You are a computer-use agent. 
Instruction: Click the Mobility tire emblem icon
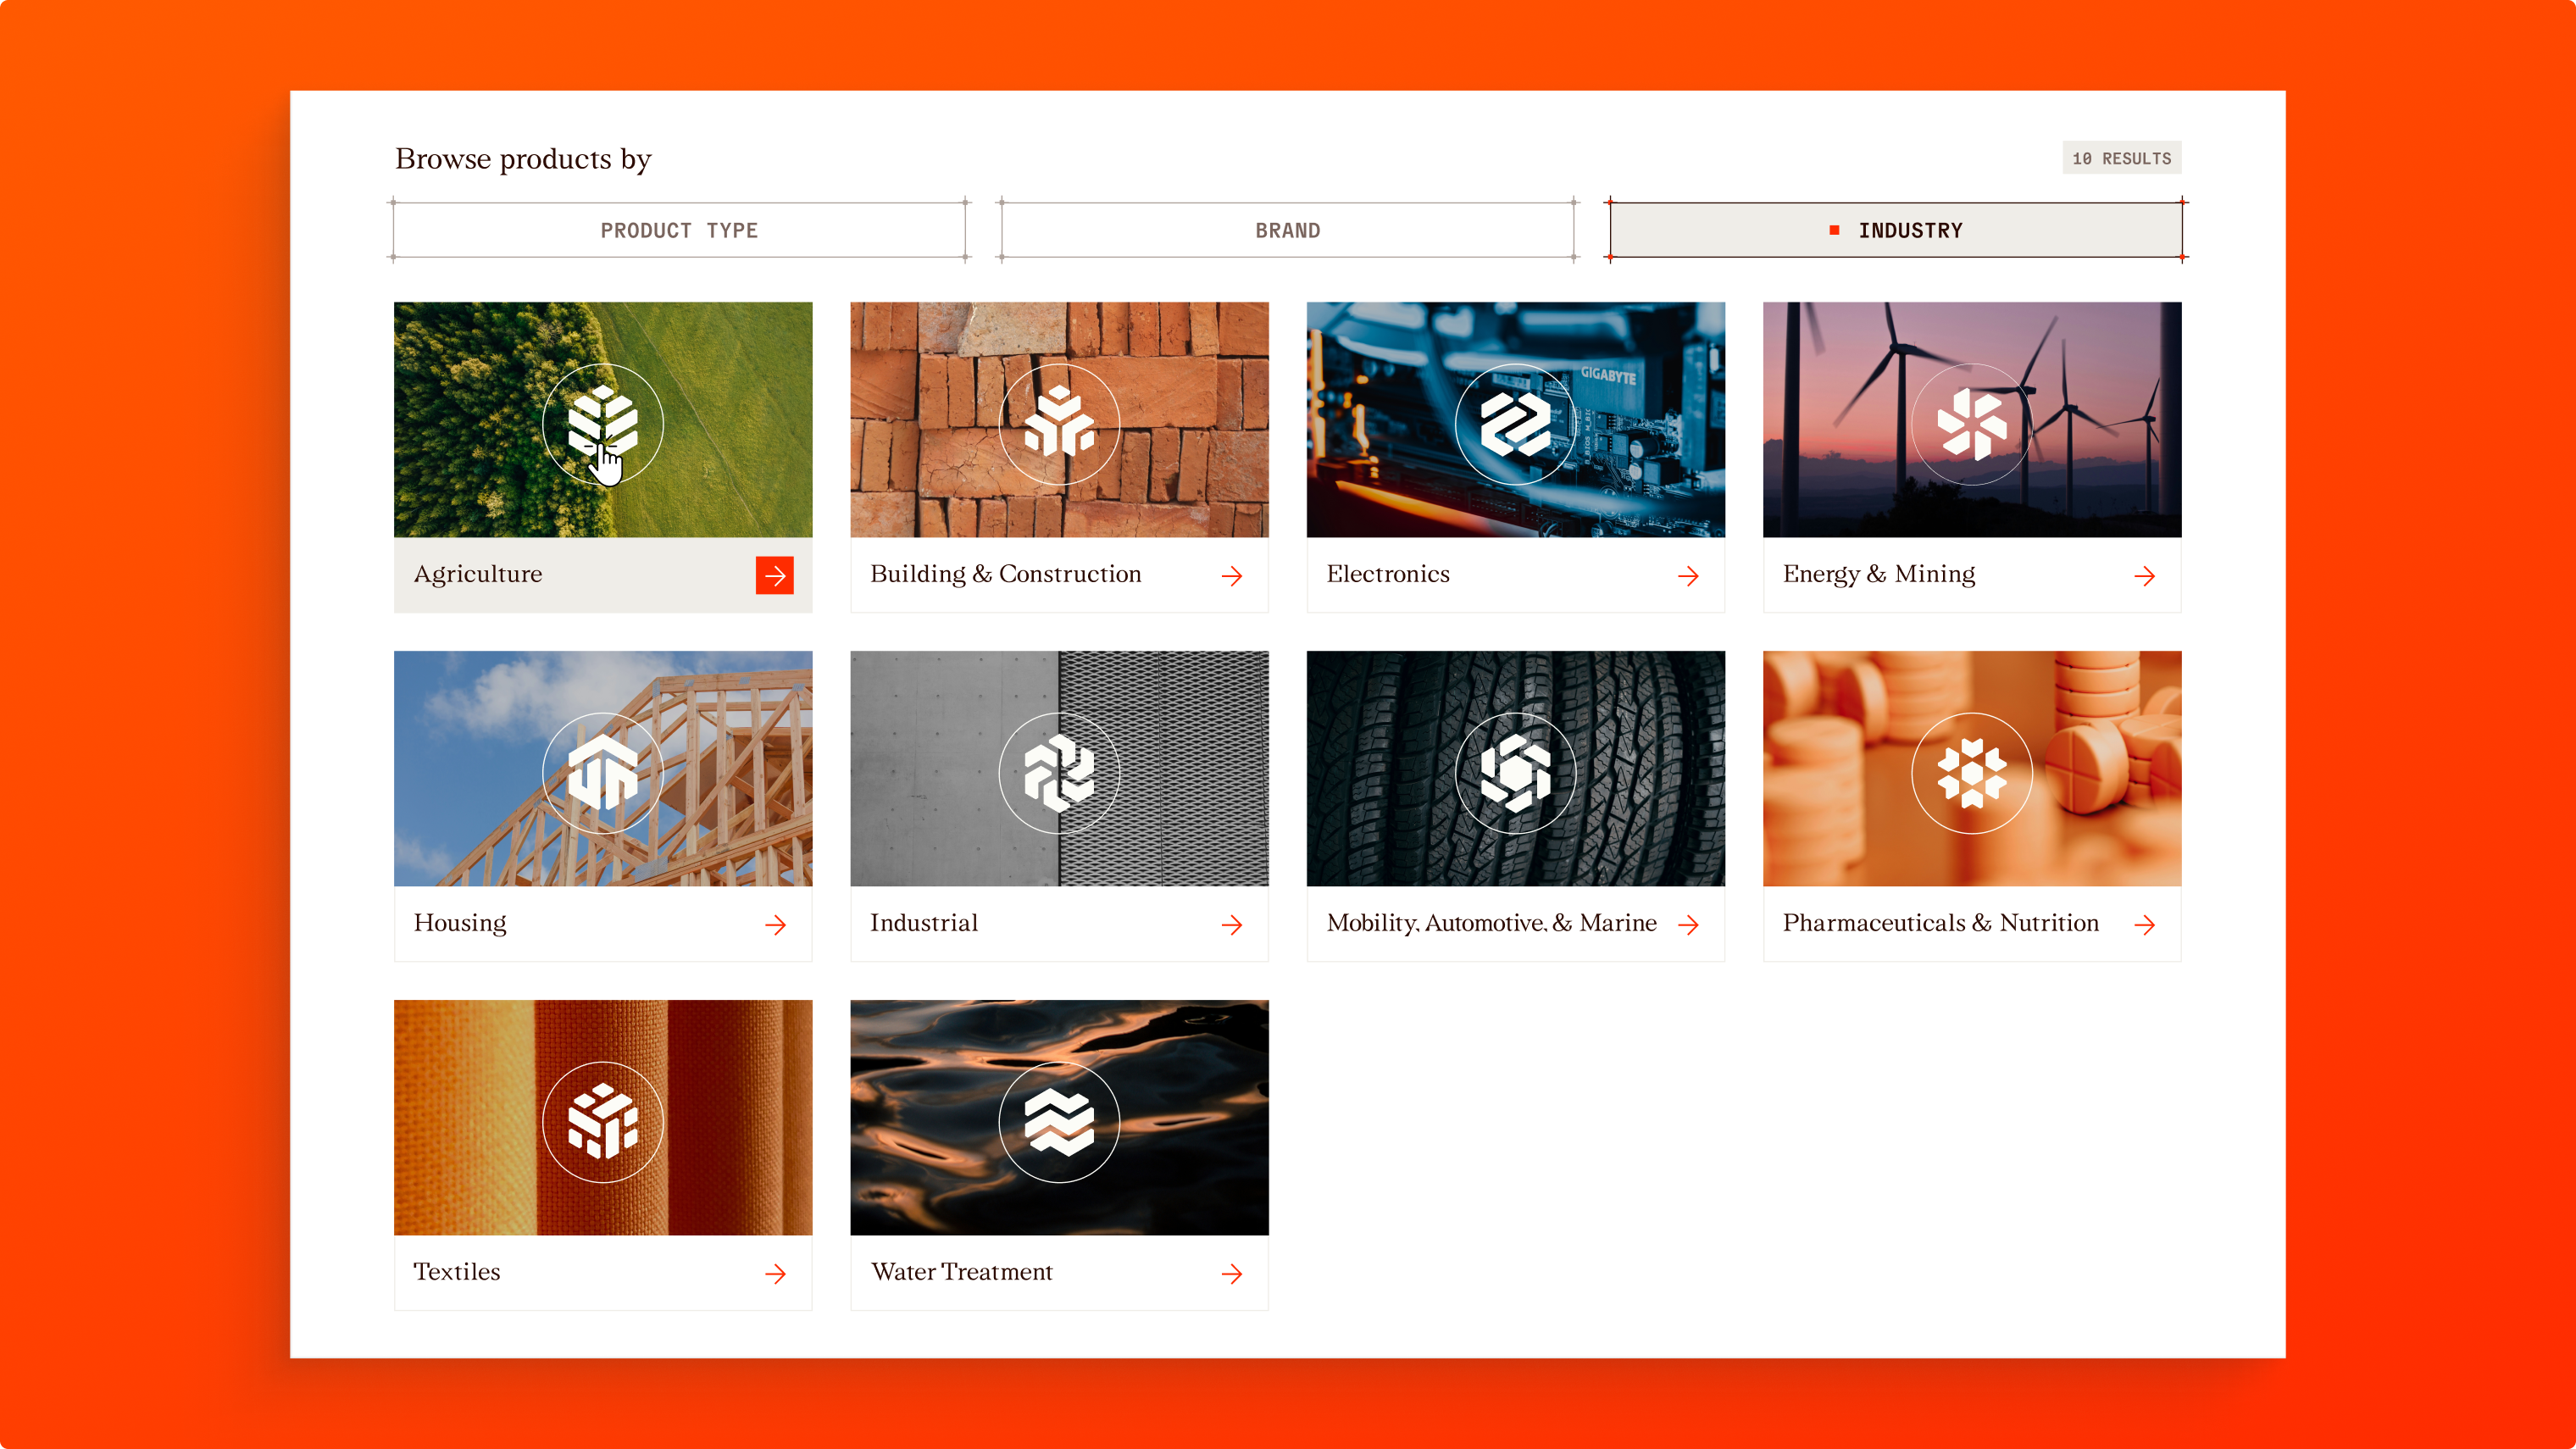pos(1515,773)
